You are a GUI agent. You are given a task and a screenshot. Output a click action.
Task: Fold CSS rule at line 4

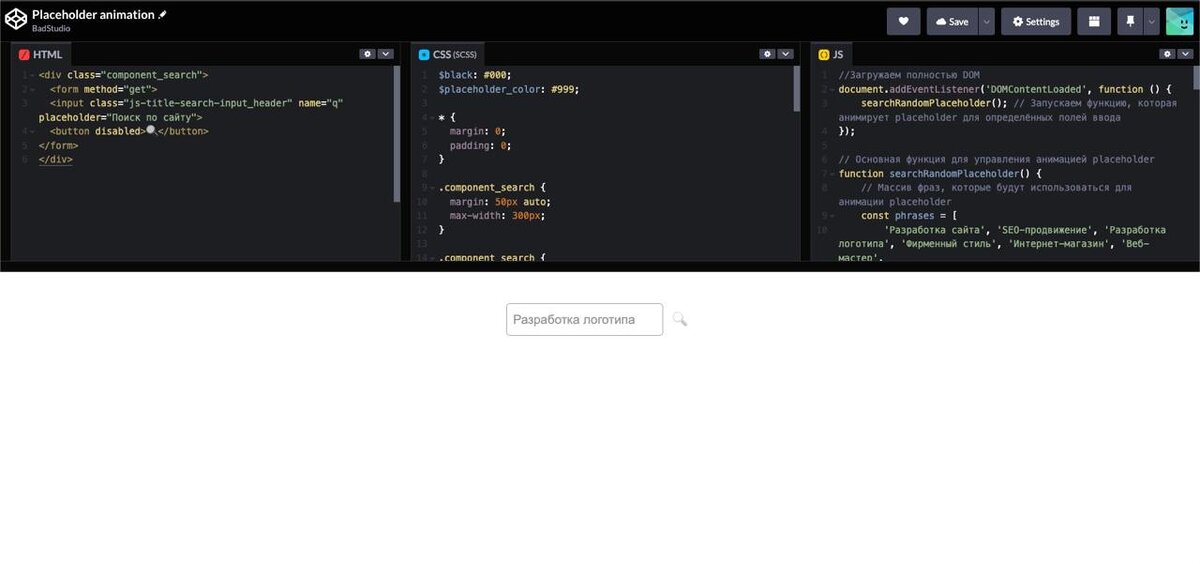click(x=430, y=117)
